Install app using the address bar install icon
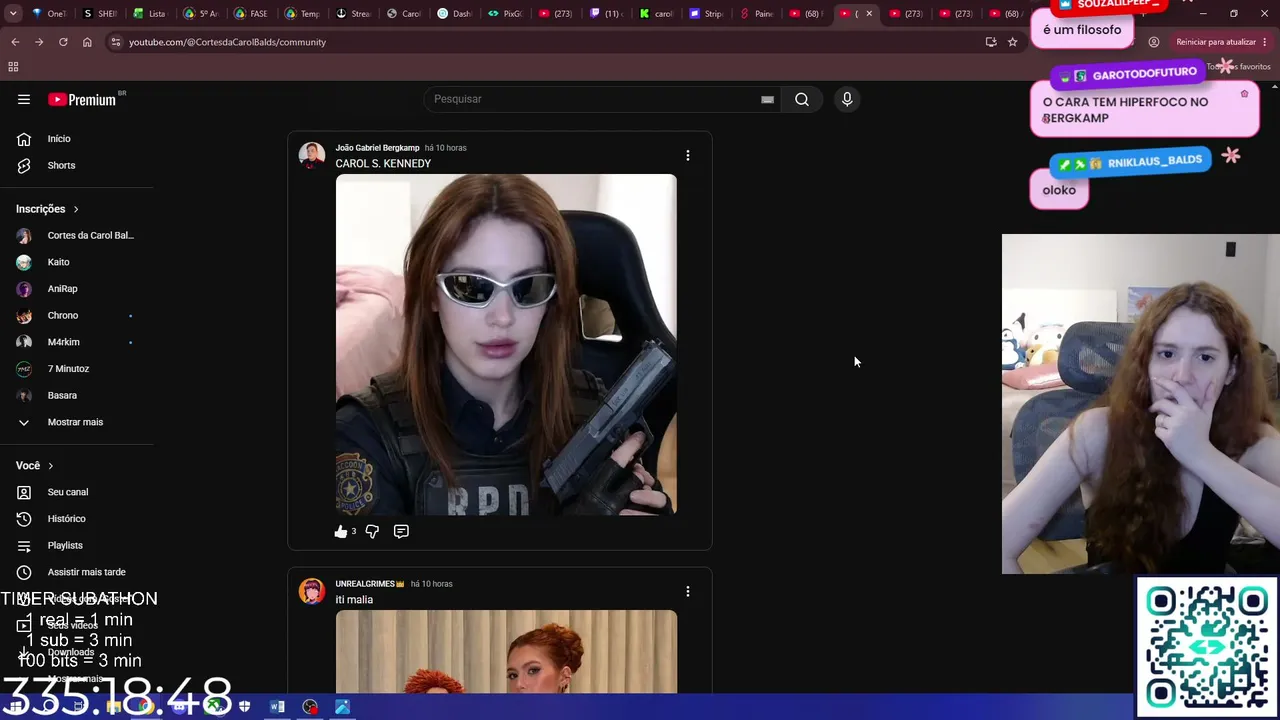This screenshot has height=720, width=1280. pyautogui.click(x=991, y=42)
